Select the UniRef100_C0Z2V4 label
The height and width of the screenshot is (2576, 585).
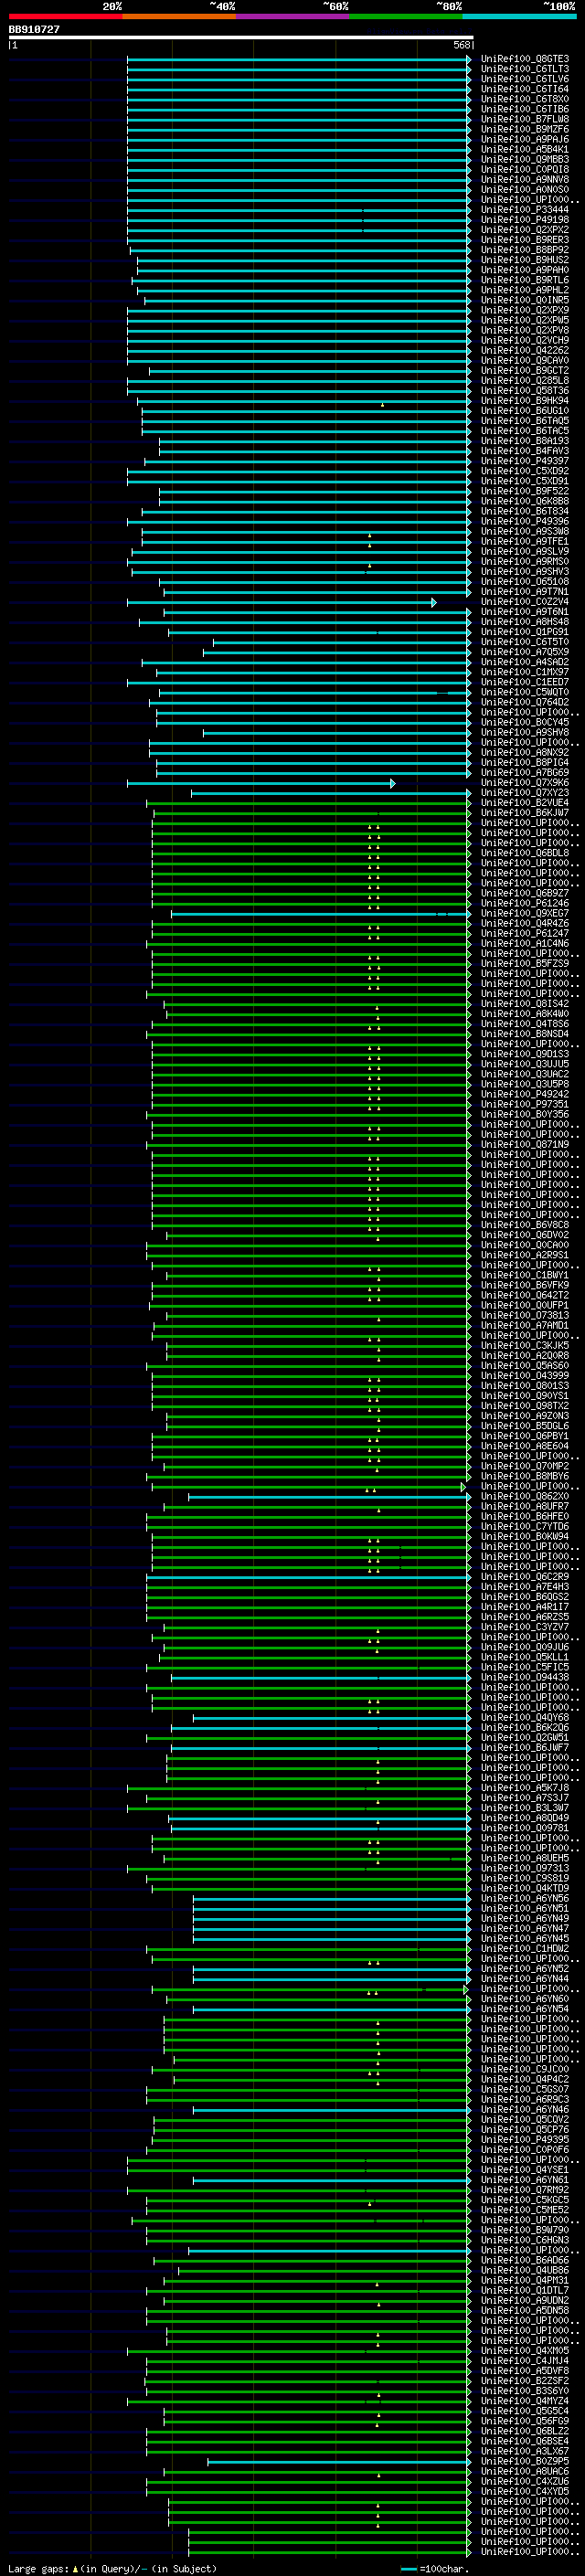525,602
